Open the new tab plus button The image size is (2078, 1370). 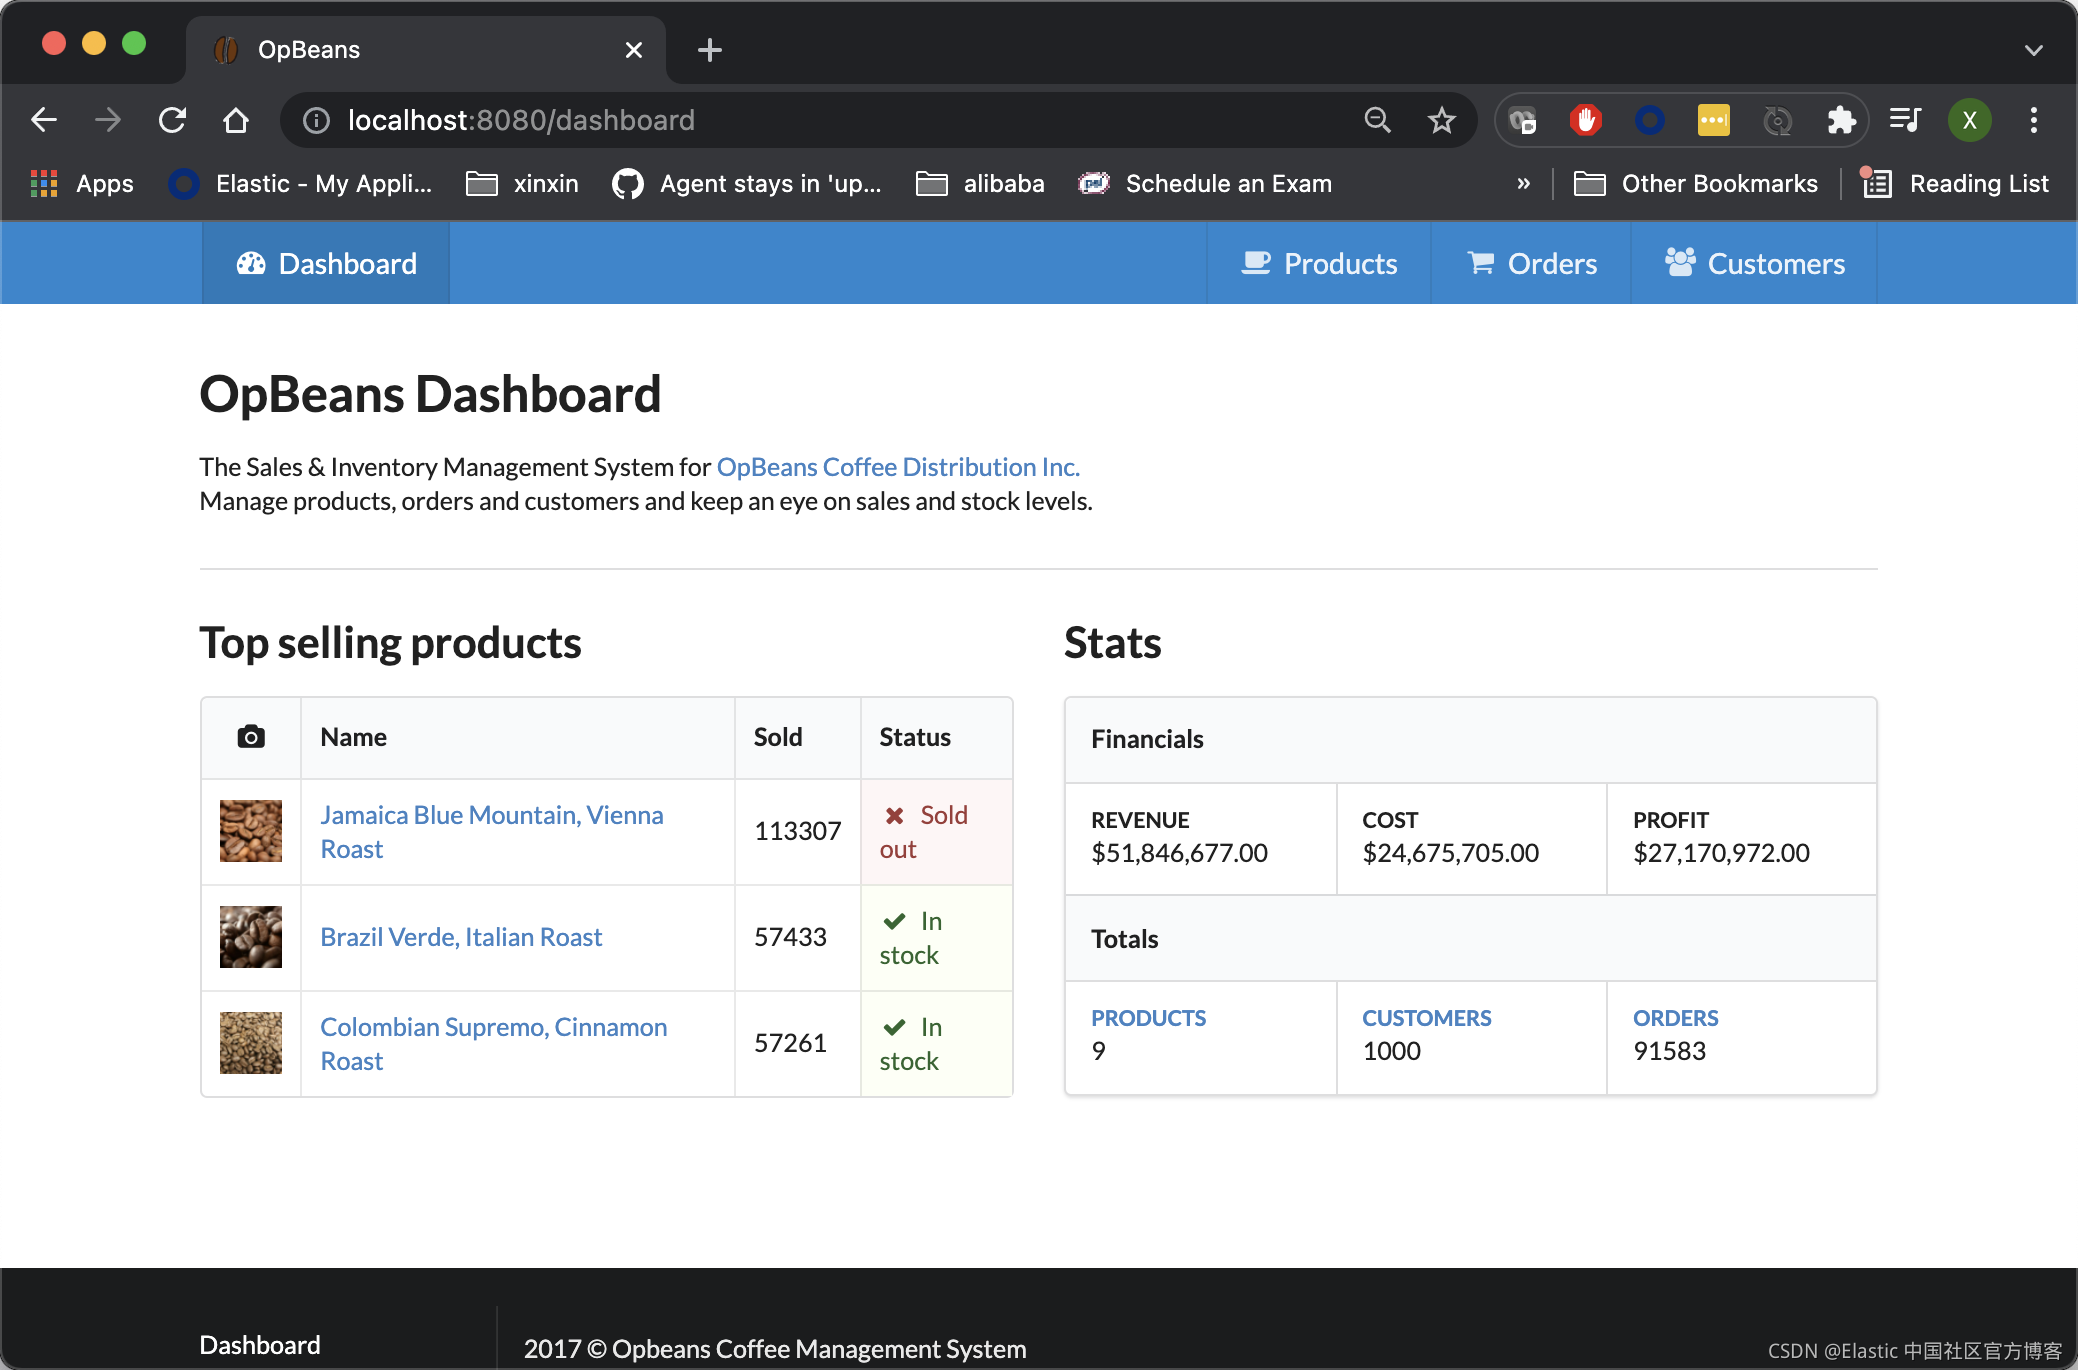(x=709, y=50)
